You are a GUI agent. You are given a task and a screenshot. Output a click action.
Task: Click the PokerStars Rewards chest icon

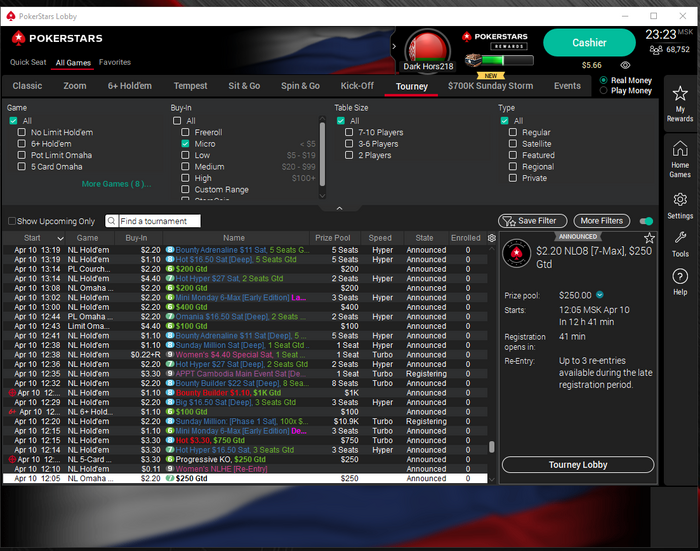point(473,60)
